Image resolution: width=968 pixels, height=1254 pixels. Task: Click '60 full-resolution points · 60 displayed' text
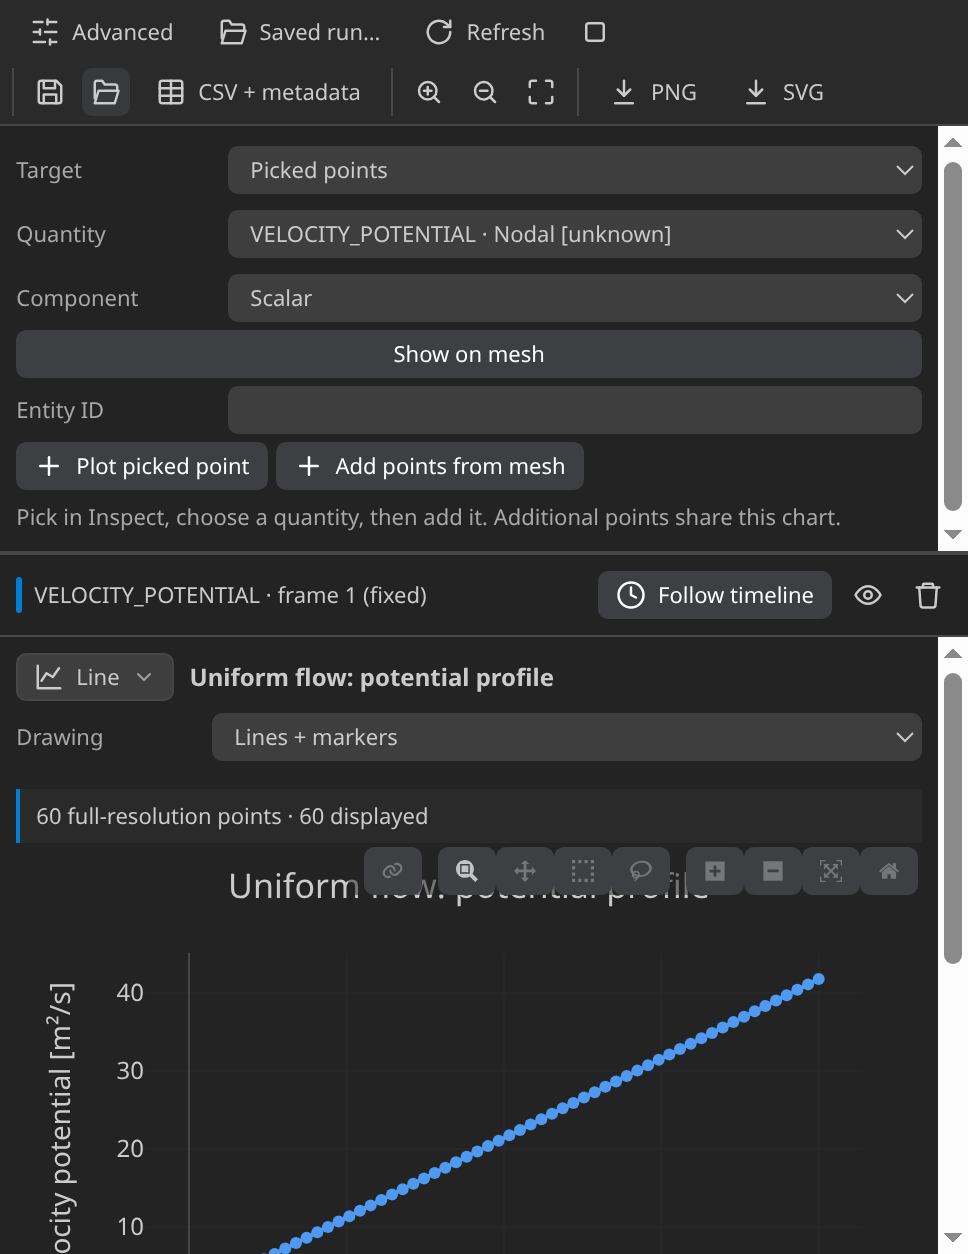click(x=232, y=816)
